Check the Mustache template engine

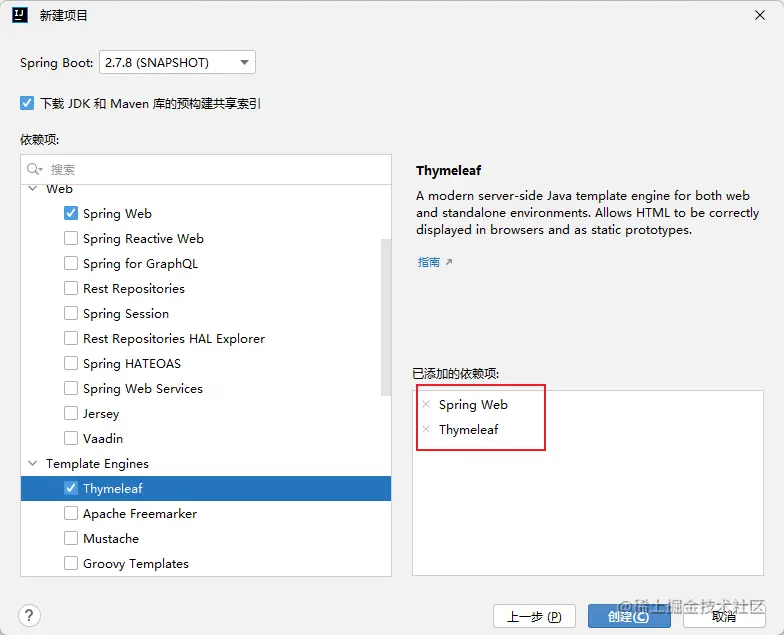coord(71,538)
